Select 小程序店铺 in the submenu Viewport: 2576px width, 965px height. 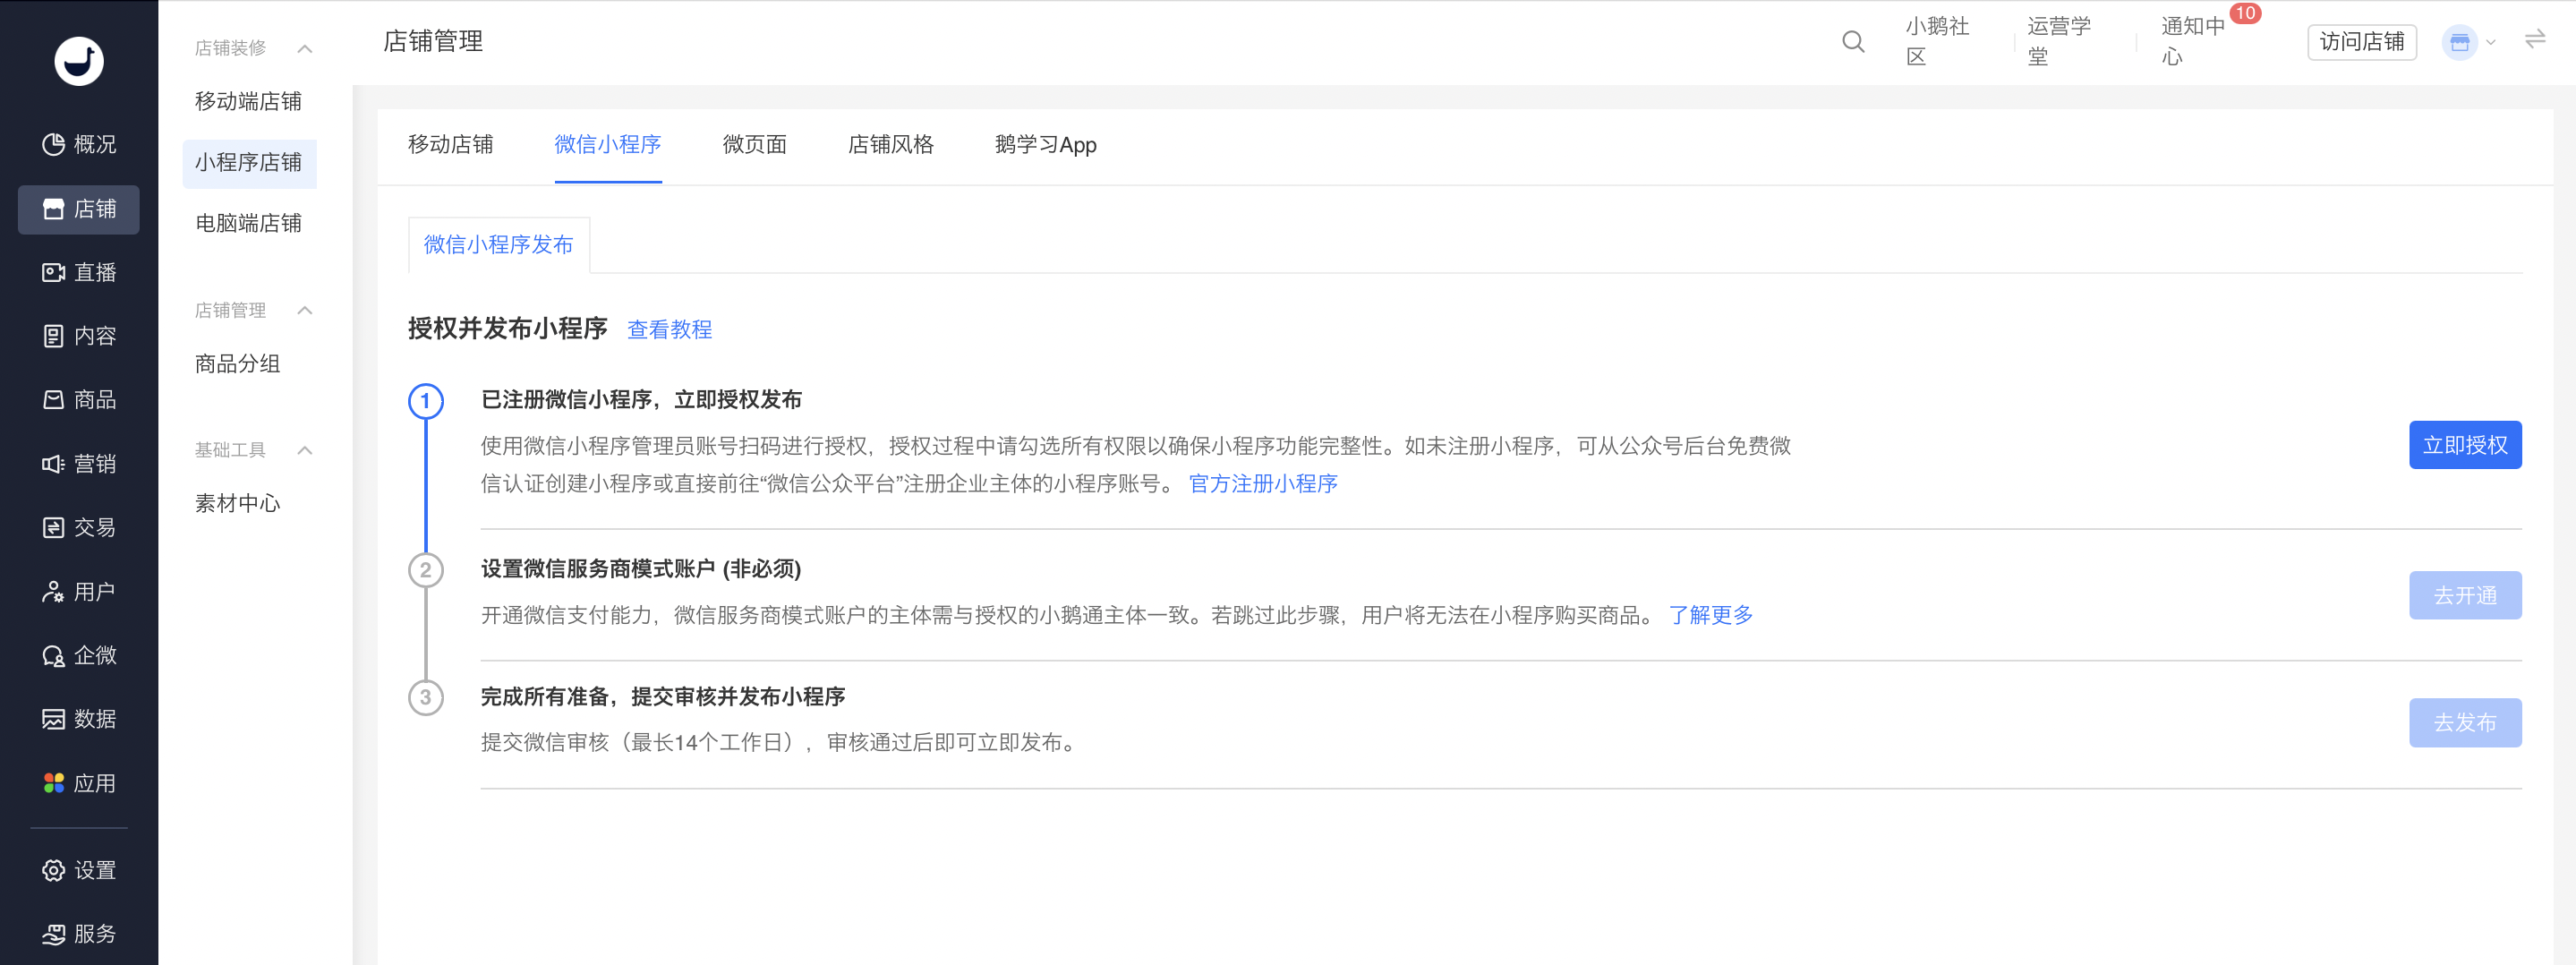[249, 163]
